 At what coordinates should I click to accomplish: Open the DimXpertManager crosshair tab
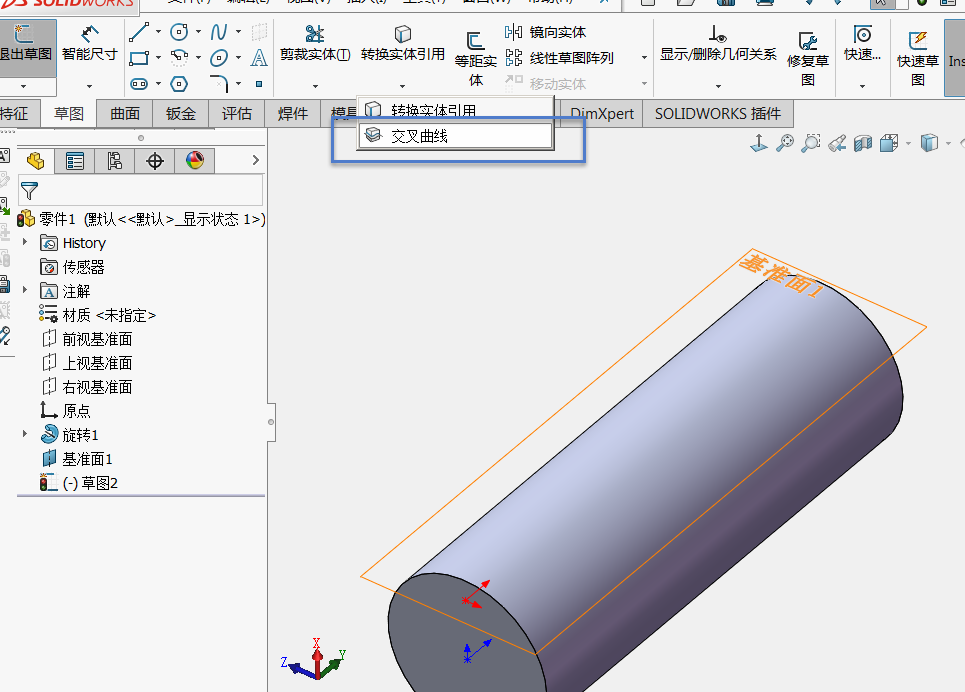pyautogui.click(x=154, y=161)
